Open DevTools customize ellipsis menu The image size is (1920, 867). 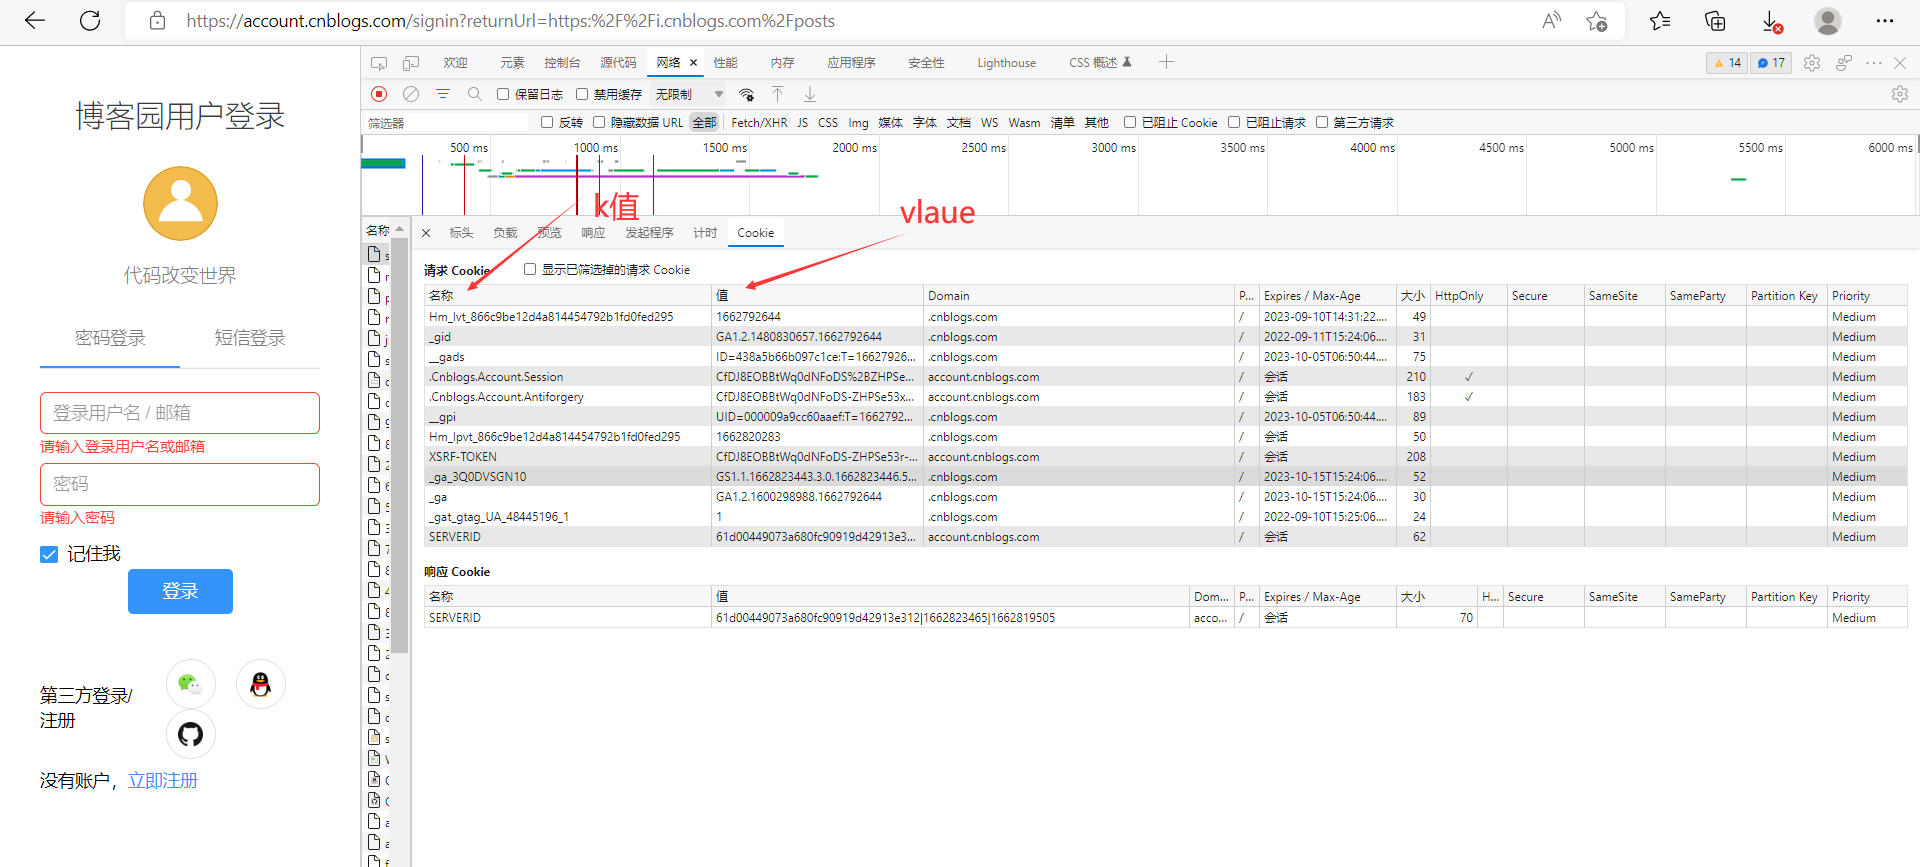click(1874, 63)
